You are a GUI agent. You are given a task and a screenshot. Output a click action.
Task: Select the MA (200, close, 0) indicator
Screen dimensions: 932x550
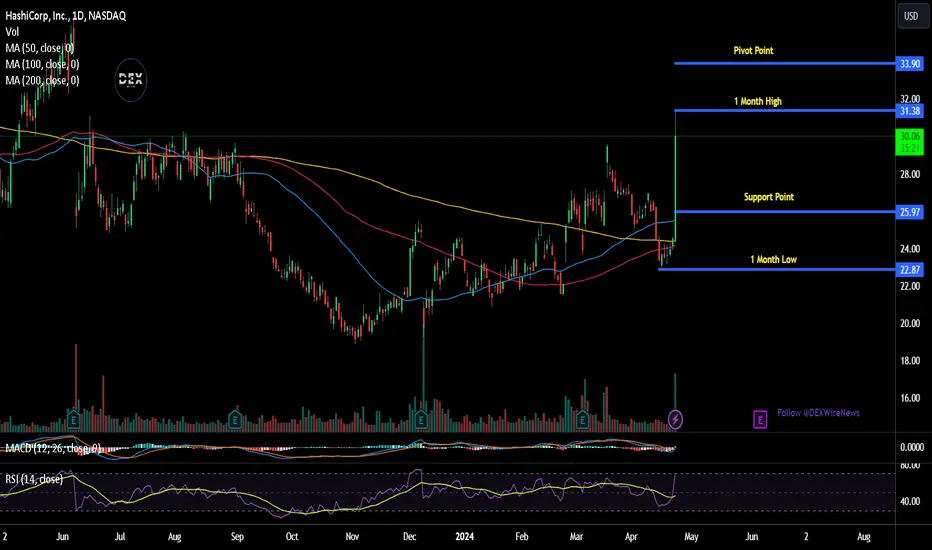coord(42,80)
